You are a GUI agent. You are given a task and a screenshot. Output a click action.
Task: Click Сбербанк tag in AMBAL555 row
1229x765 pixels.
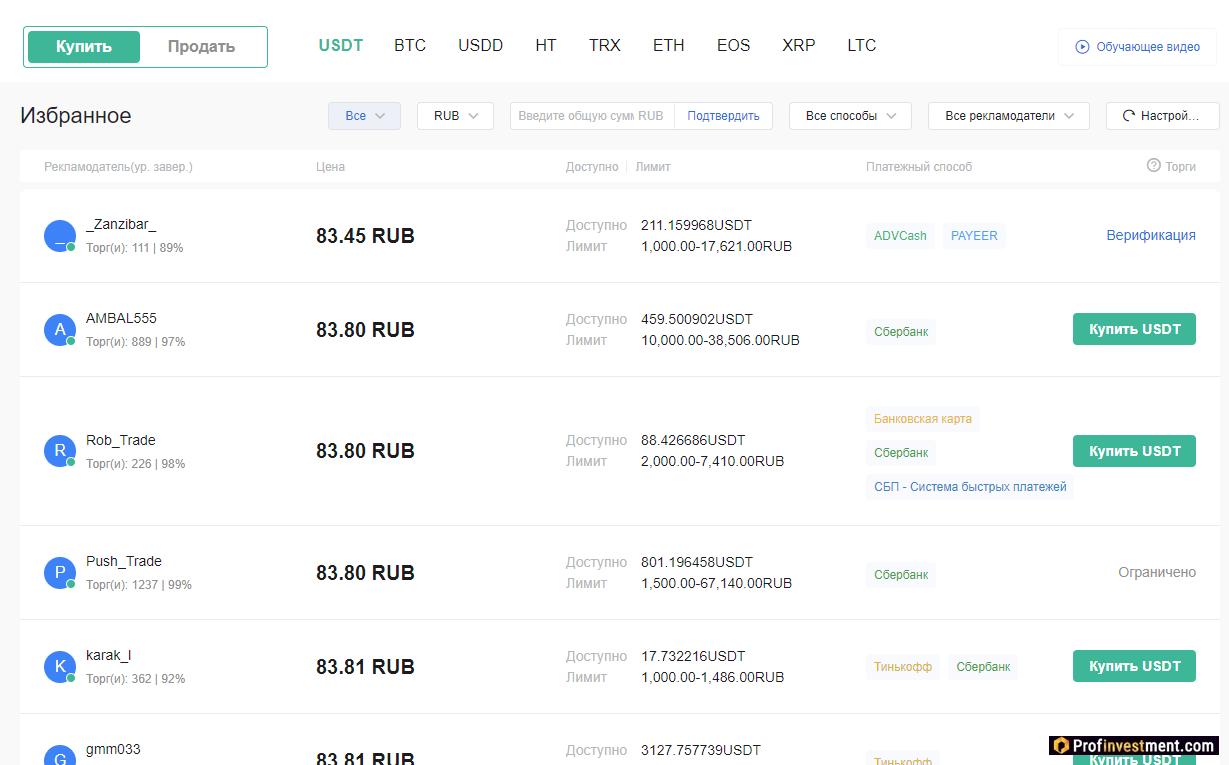tap(901, 332)
